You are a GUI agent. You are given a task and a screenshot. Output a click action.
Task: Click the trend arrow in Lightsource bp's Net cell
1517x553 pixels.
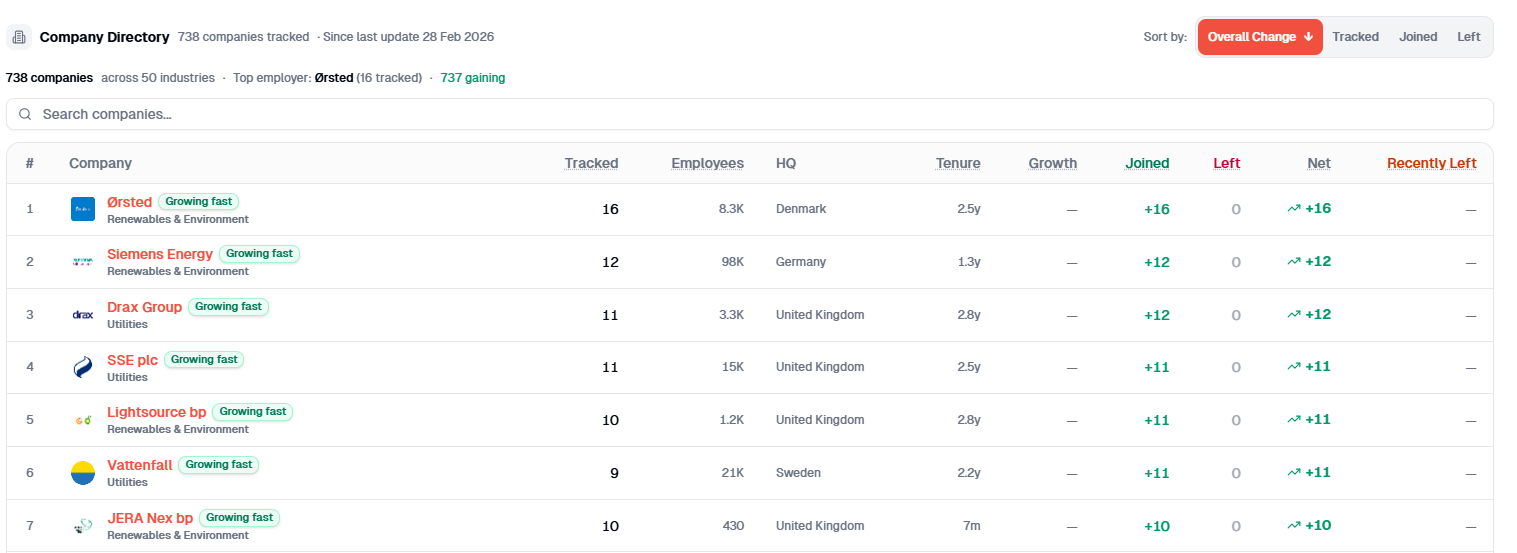click(x=1294, y=420)
